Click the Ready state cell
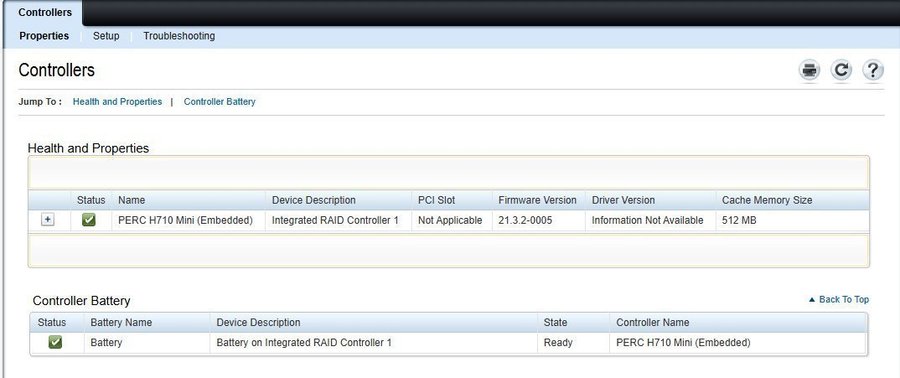The width and height of the screenshot is (900, 378). 558,342
